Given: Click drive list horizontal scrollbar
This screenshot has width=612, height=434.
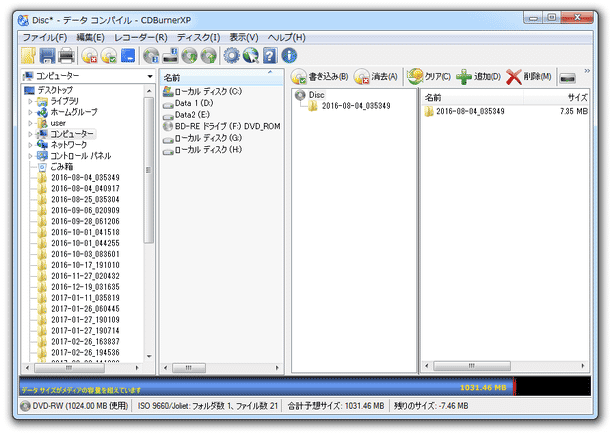Looking at the screenshot, I should coord(189,368).
